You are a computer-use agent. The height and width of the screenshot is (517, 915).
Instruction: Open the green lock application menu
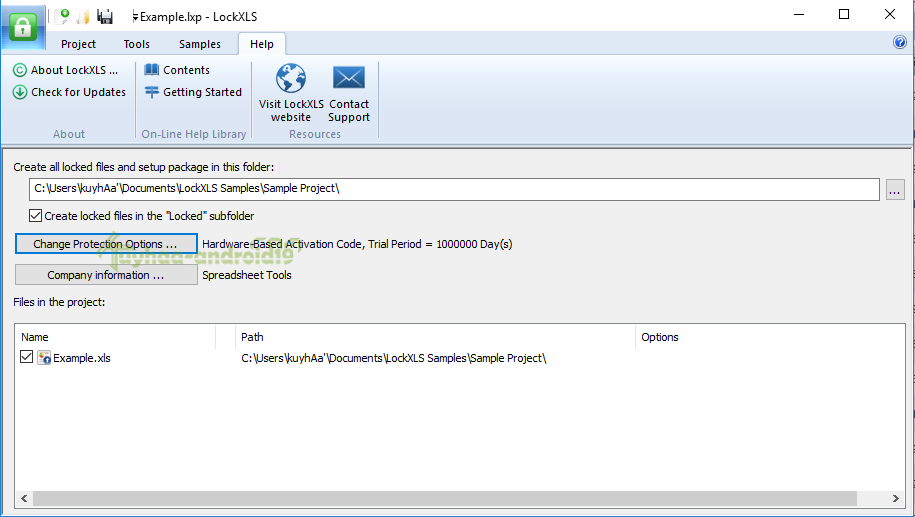[x=23, y=27]
